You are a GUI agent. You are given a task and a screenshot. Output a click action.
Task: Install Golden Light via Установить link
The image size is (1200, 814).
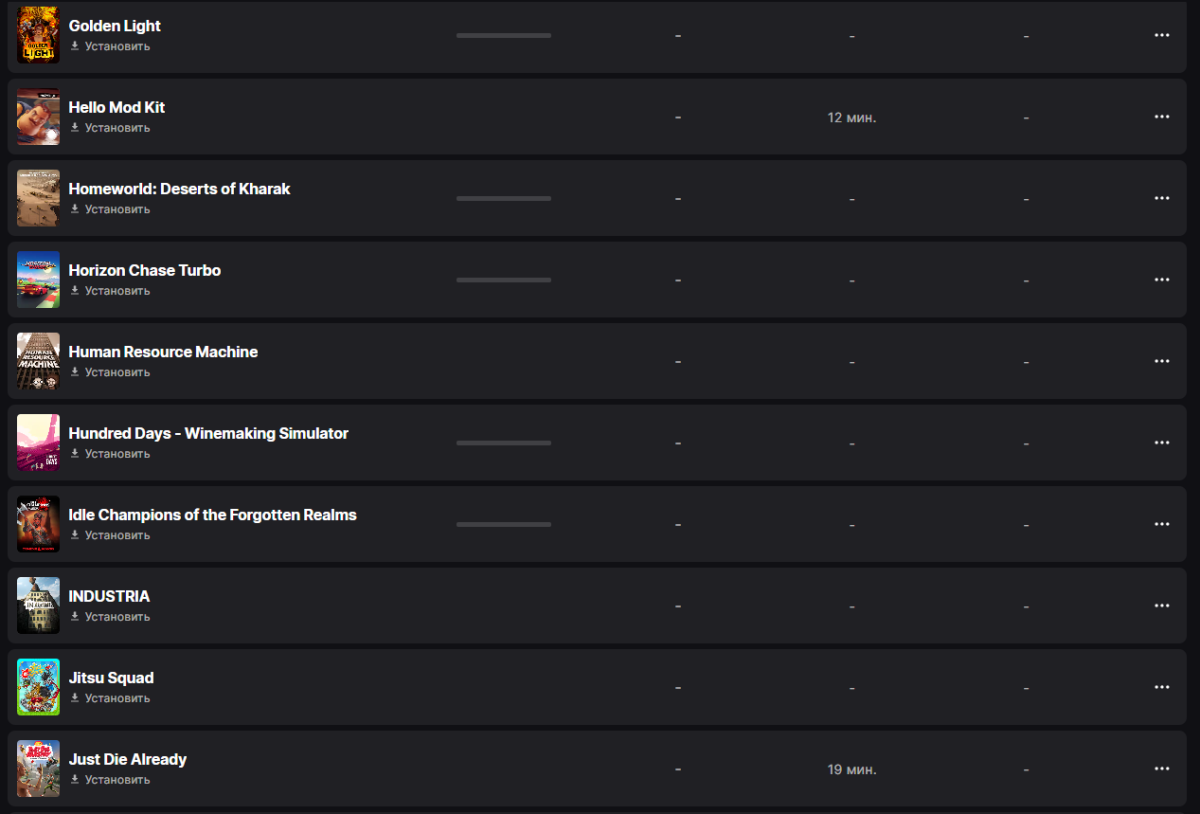pyautogui.click(x=117, y=46)
